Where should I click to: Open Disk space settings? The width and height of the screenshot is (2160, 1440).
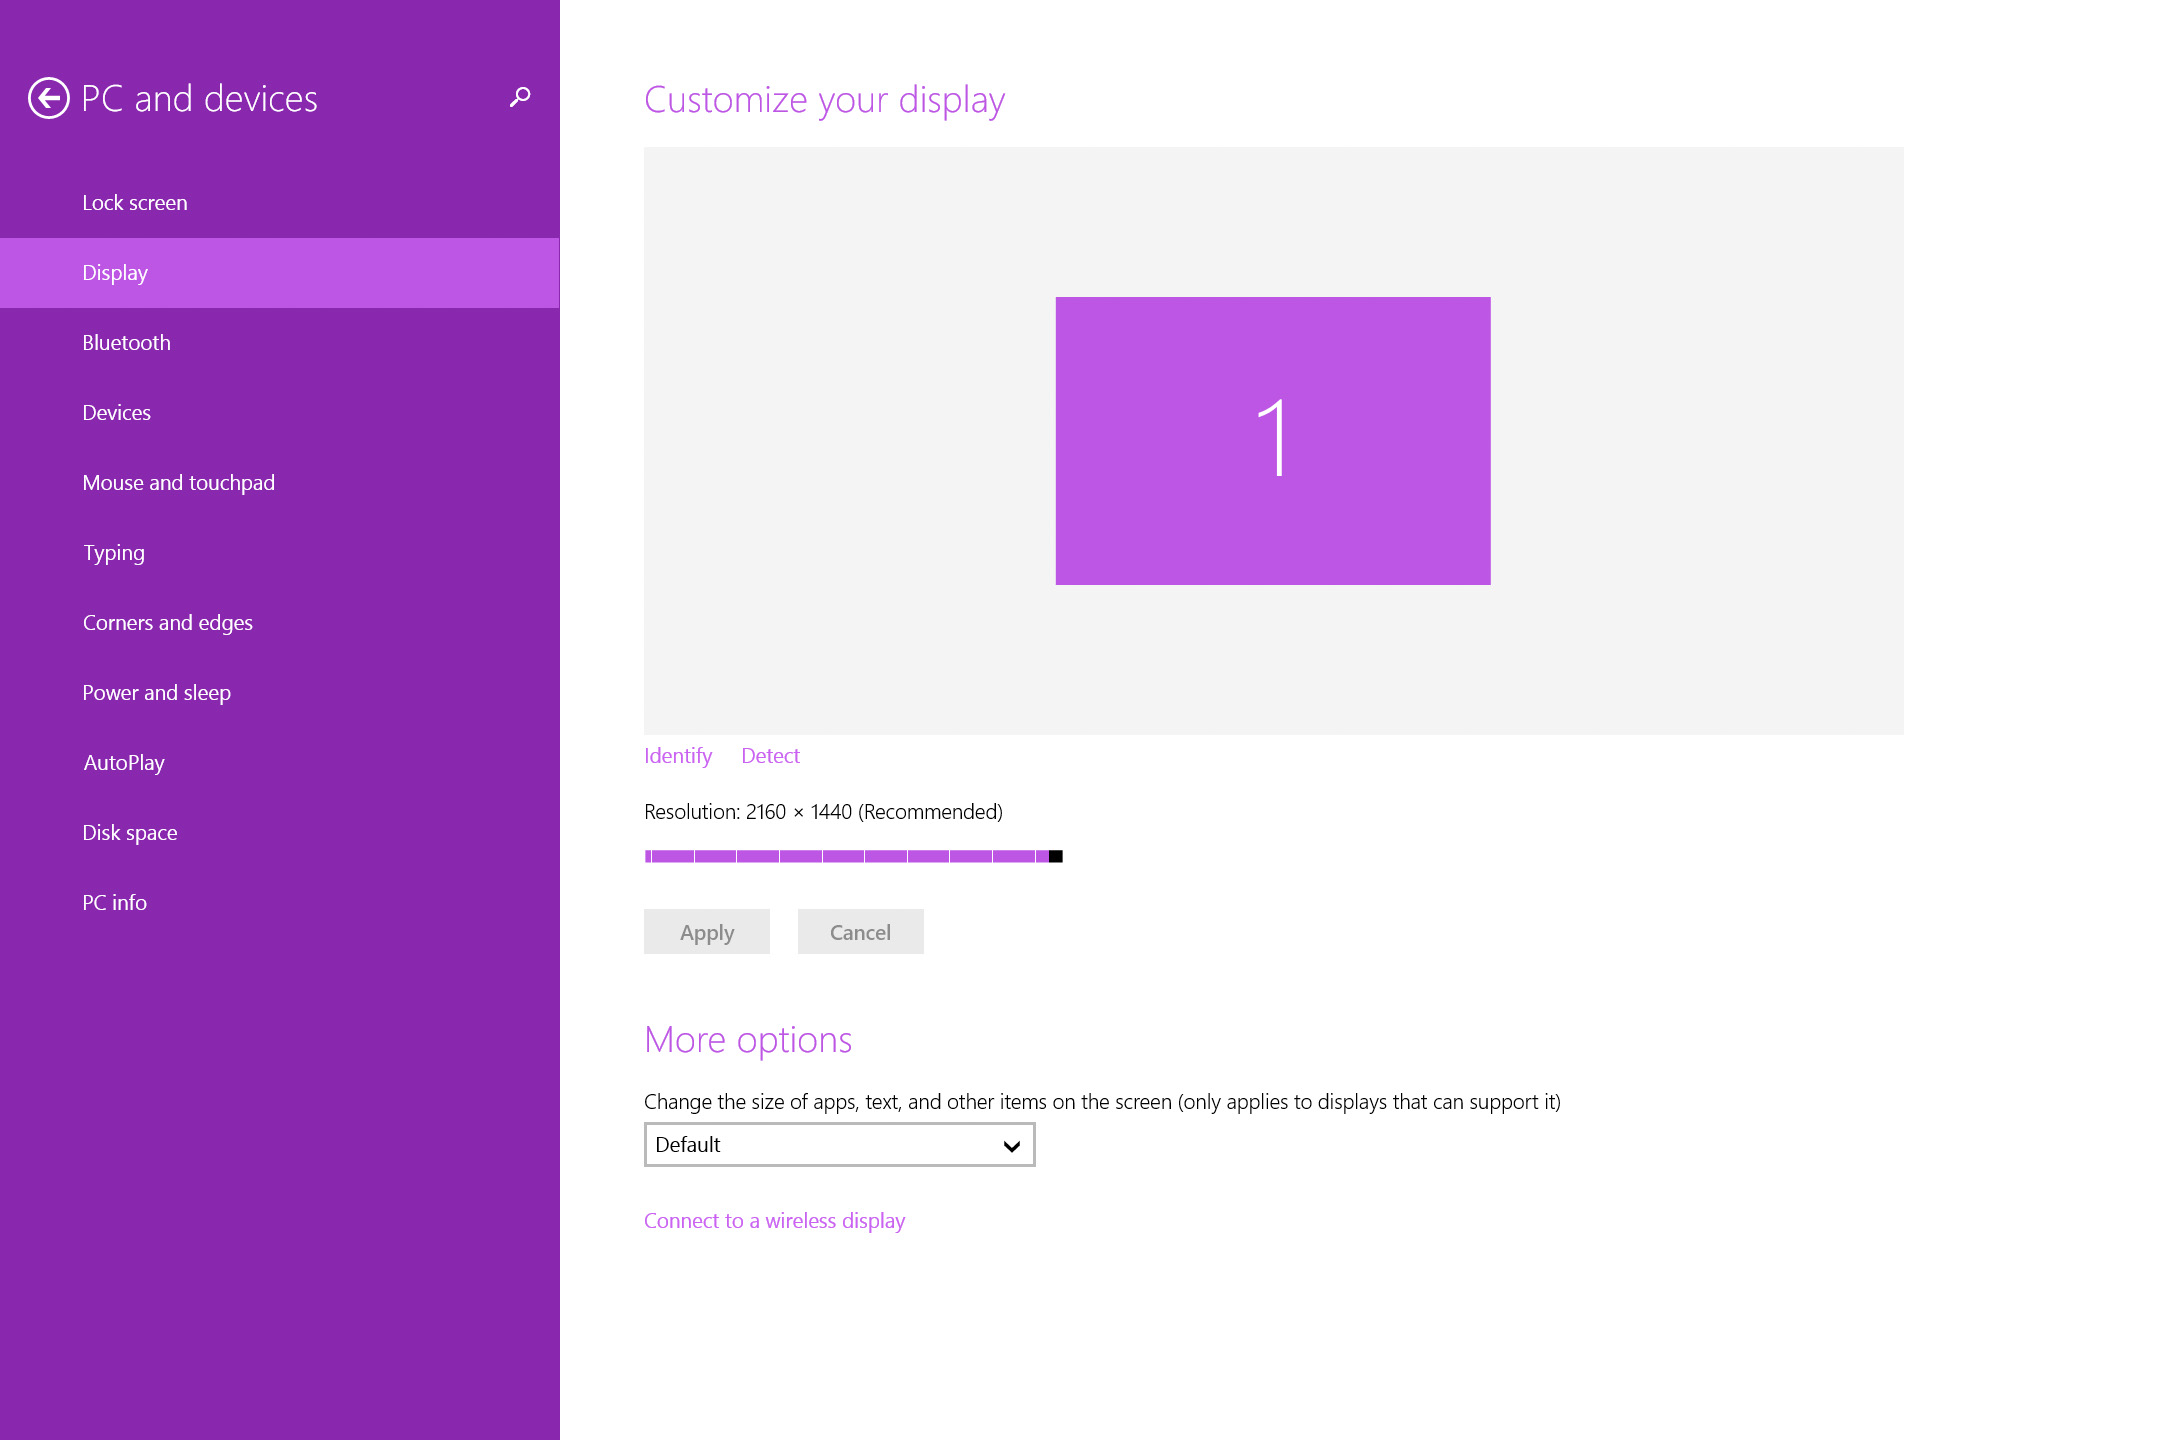point(280,833)
